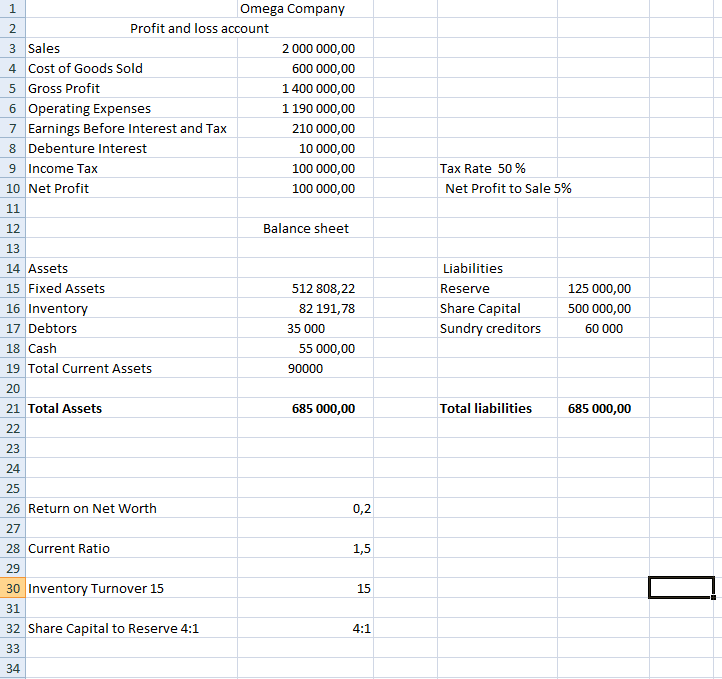Image resolution: width=722 pixels, height=679 pixels.
Task: Select the Net Profit to Sale cell
Action: coord(508,188)
